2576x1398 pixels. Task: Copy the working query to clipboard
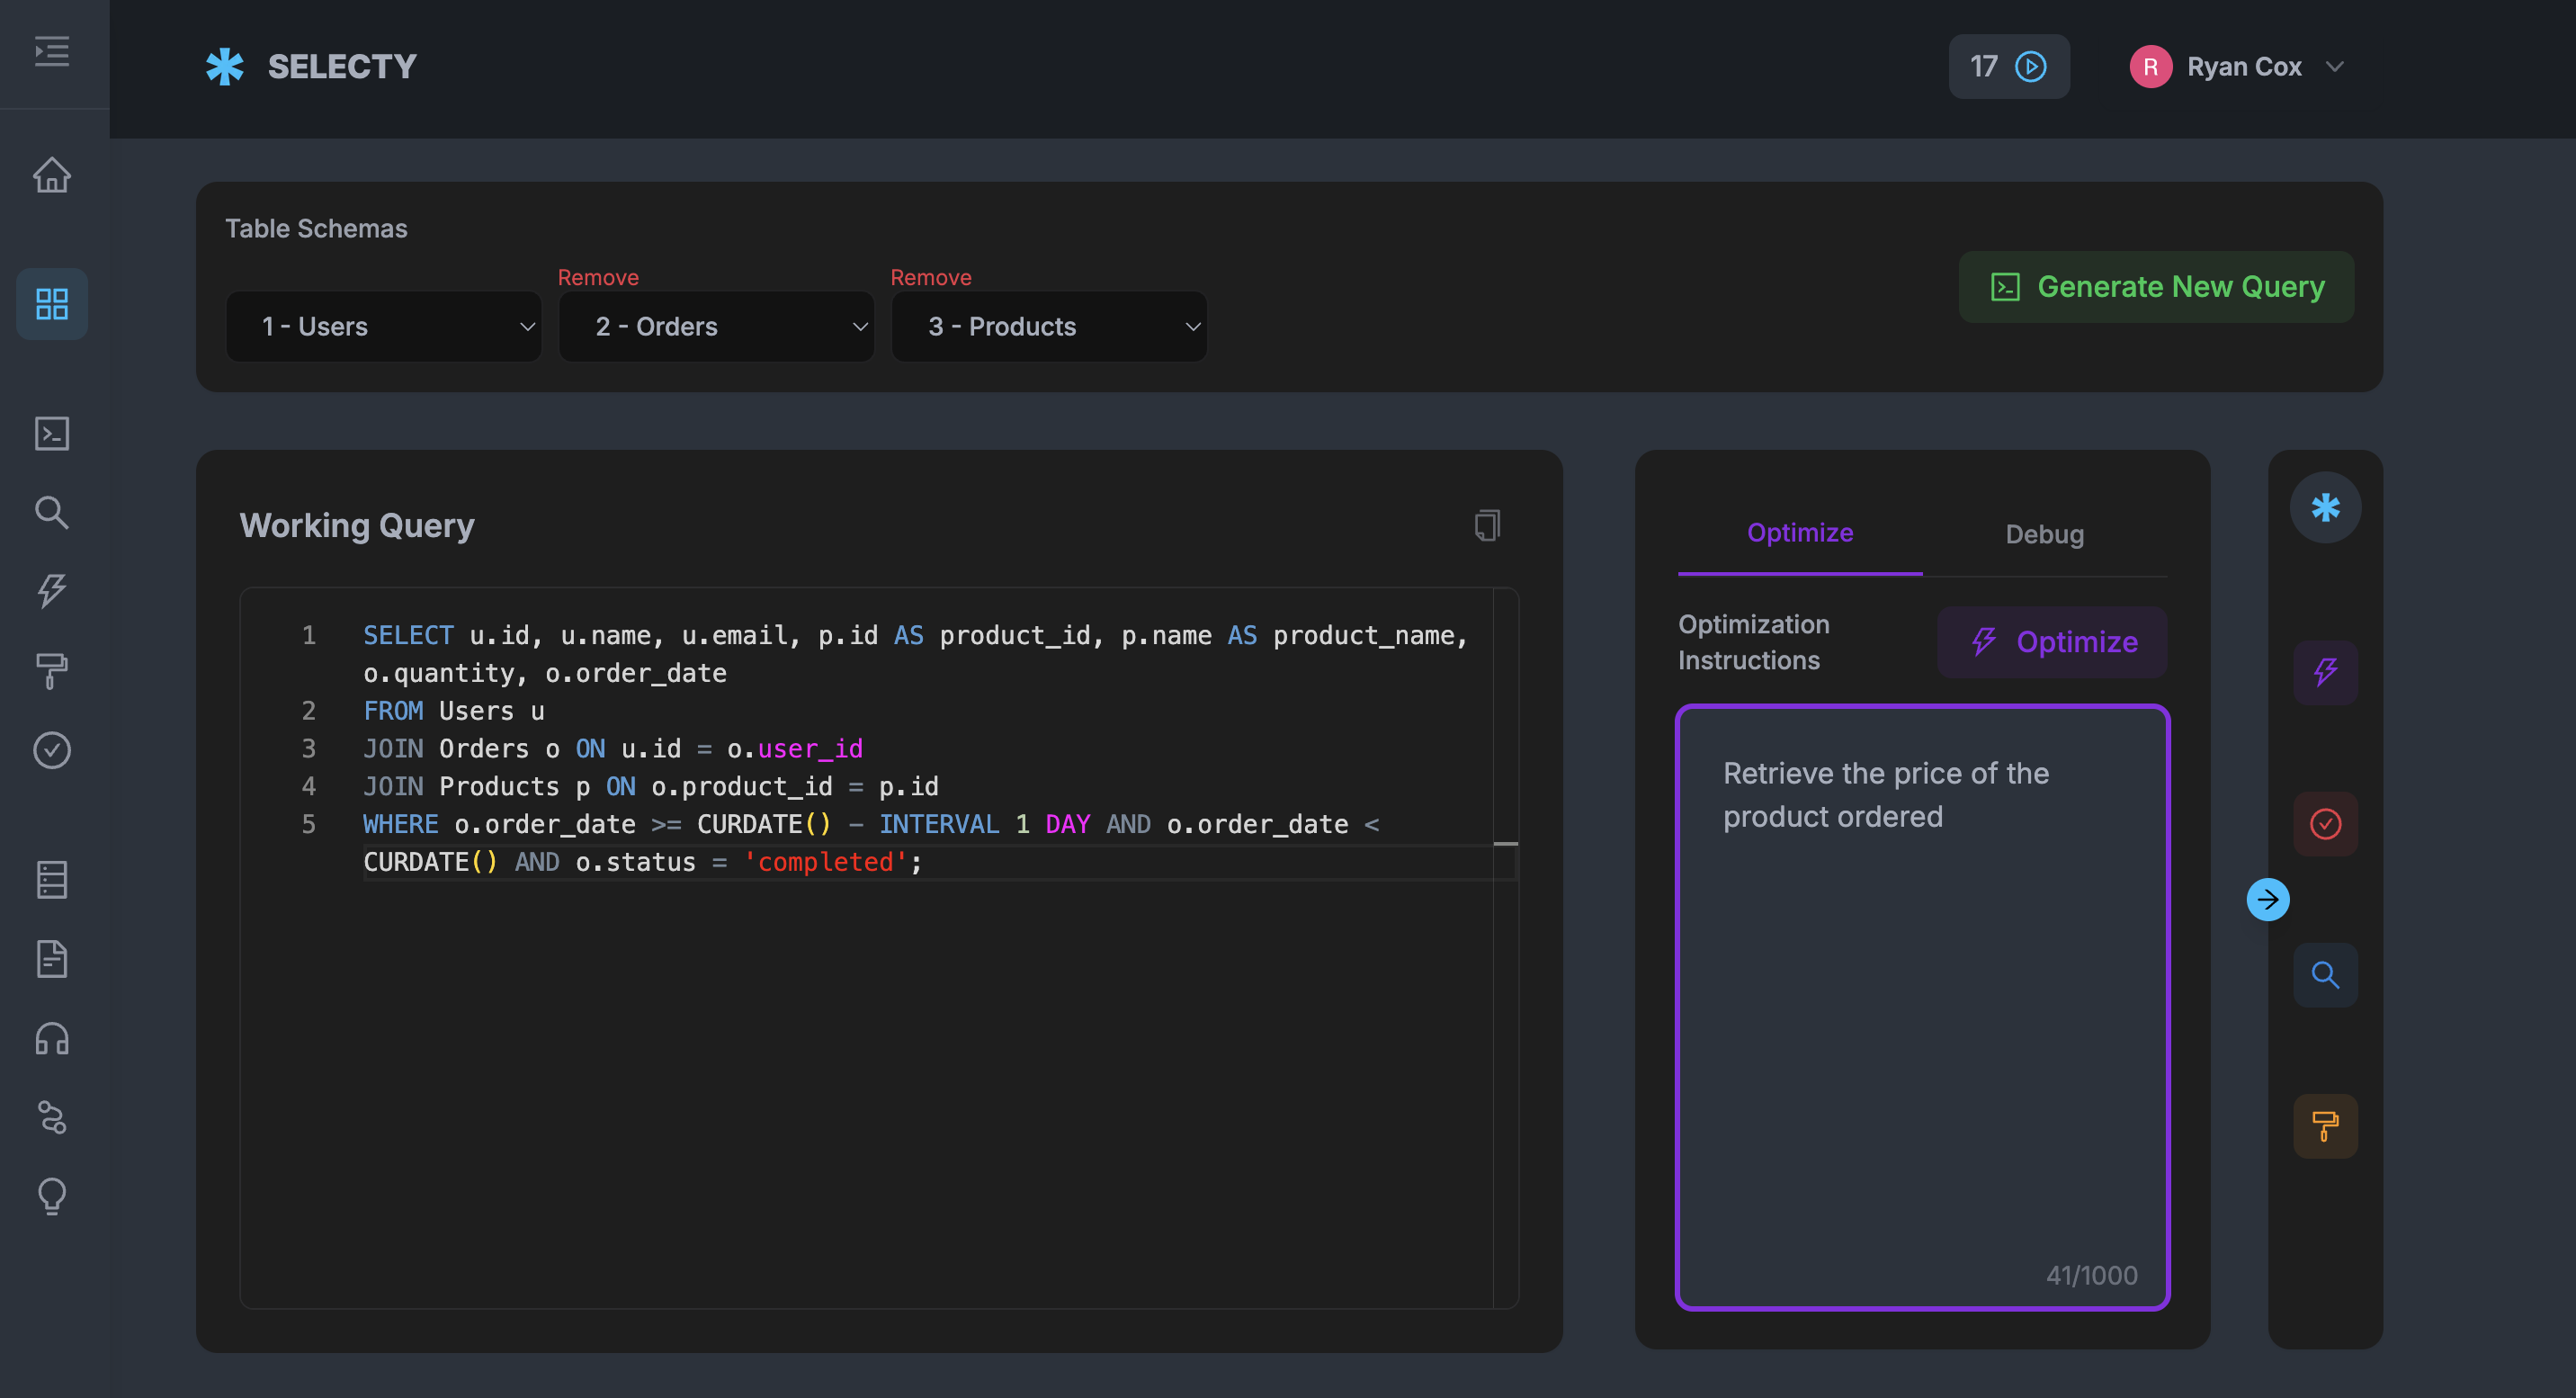[x=1487, y=525]
